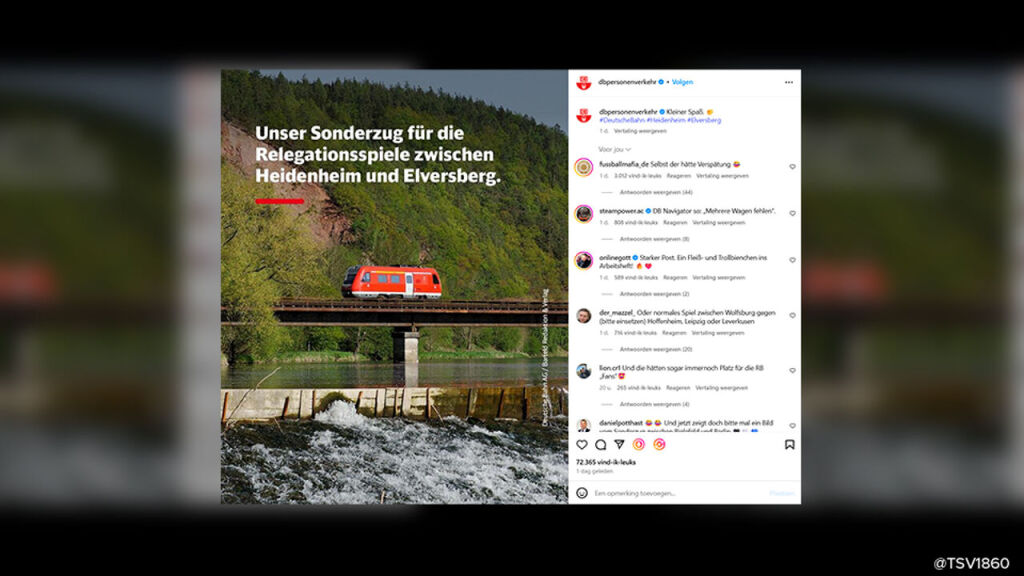This screenshot has width=1024, height=576.
Task: Expand 'Antwoorden weergeven (44)' replies
Action: pyautogui.click(x=656, y=192)
